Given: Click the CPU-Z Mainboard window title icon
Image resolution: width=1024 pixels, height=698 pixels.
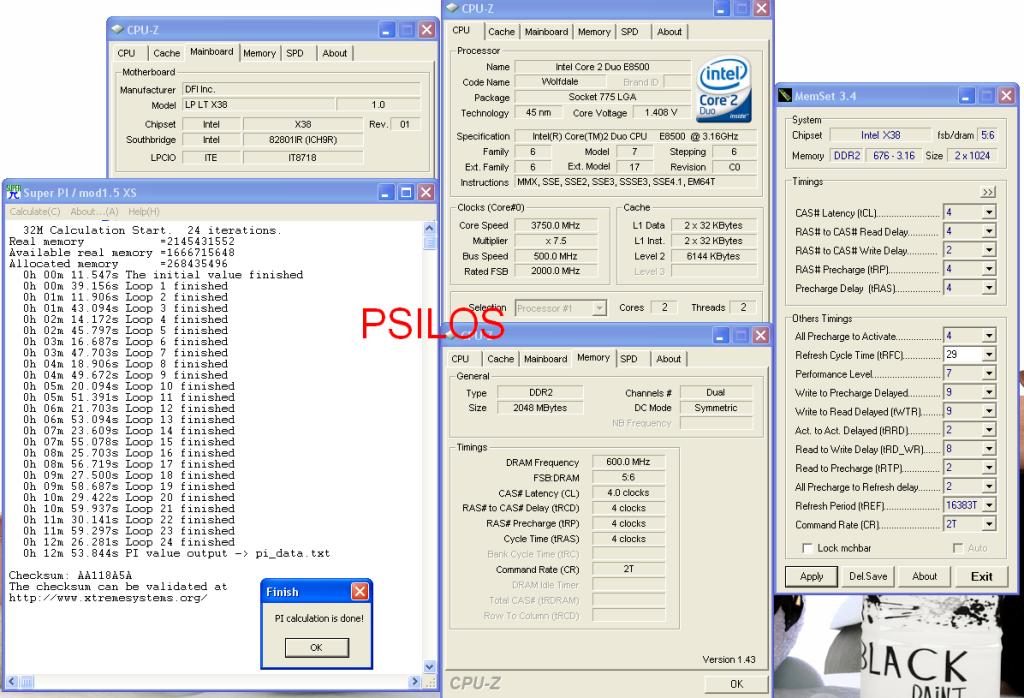Looking at the screenshot, I should click(118, 29).
